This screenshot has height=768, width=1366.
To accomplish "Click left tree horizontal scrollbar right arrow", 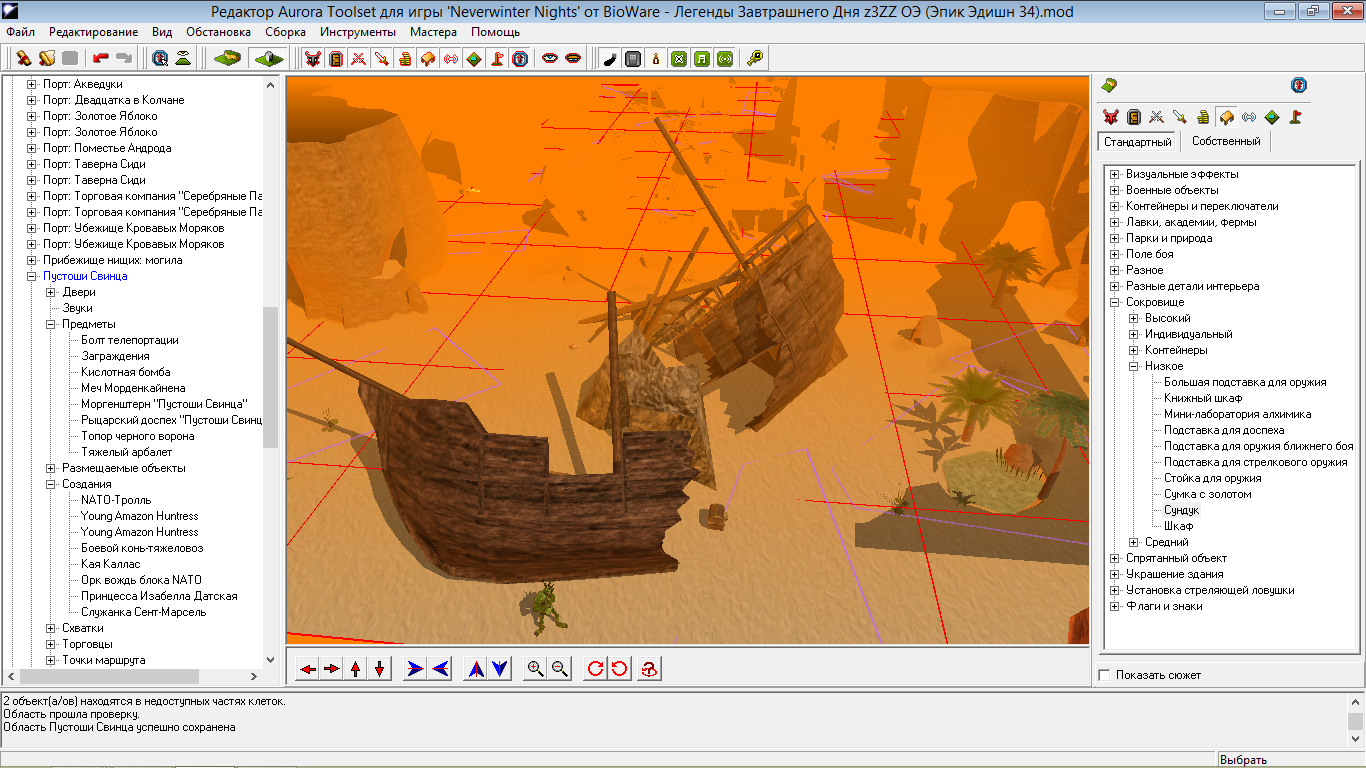I will (x=255, y=676).
